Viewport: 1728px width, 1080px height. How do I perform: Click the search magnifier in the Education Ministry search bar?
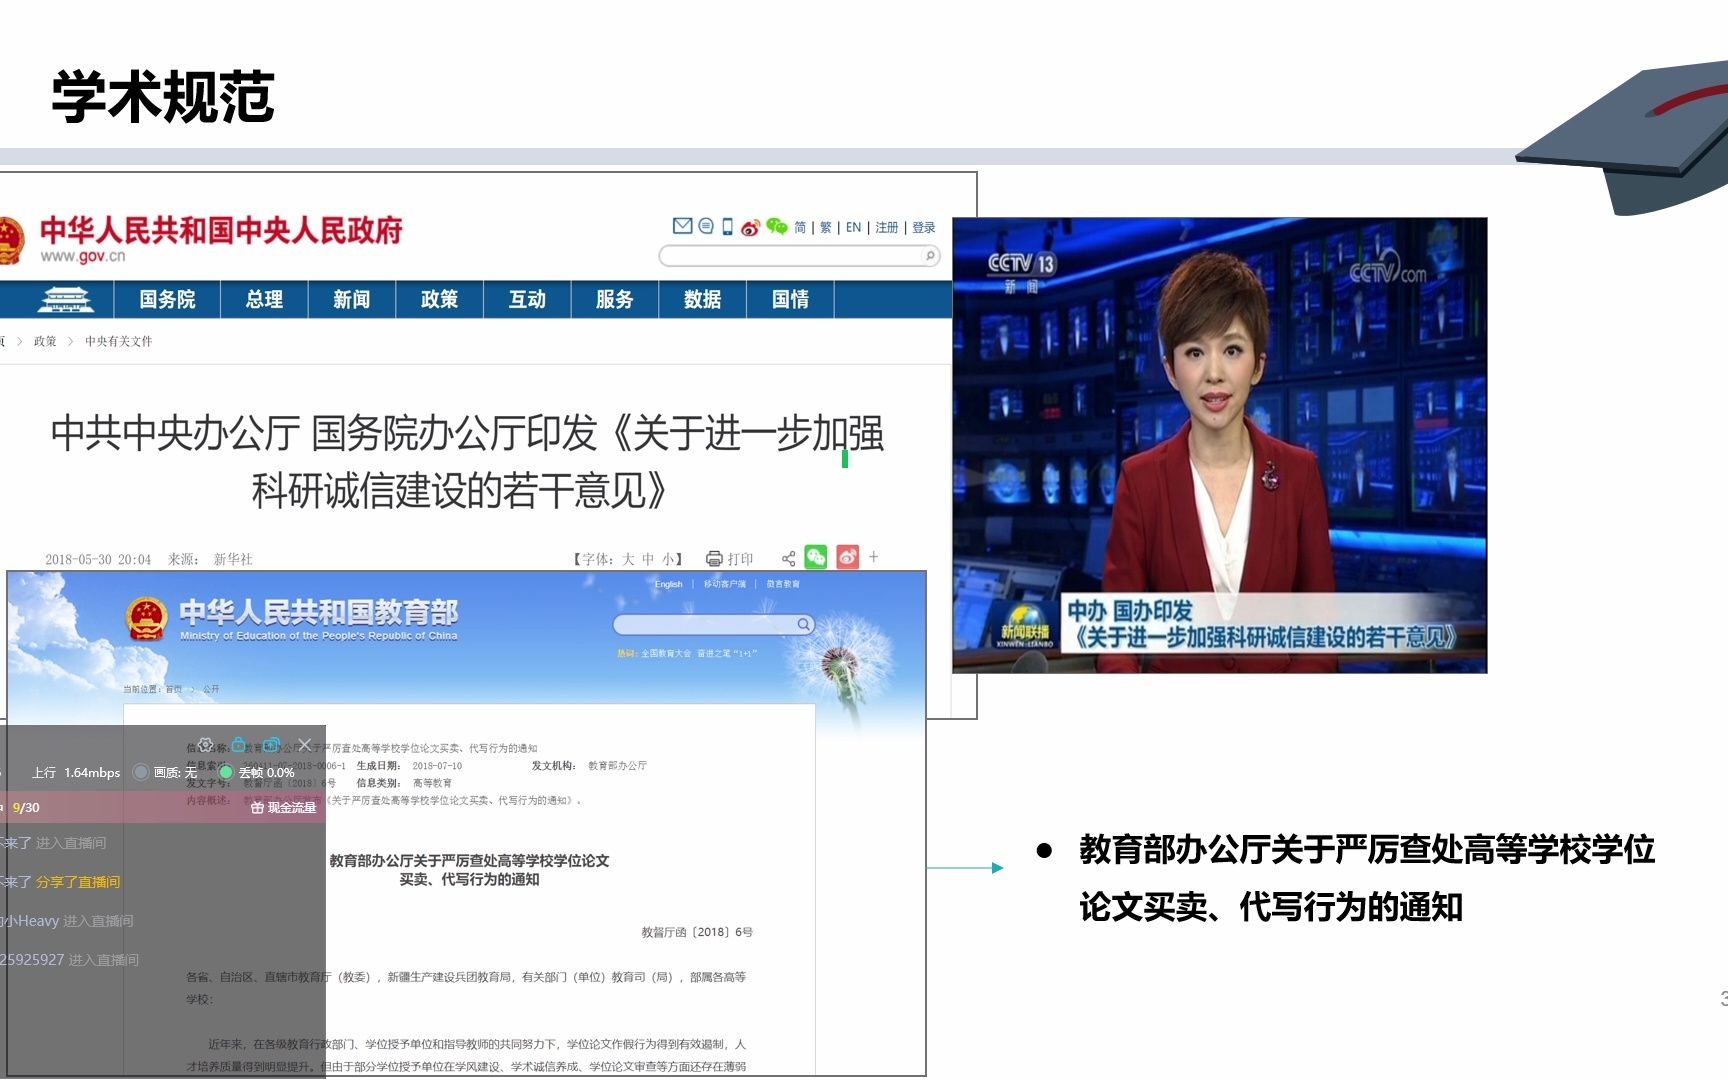click(803, 624)
